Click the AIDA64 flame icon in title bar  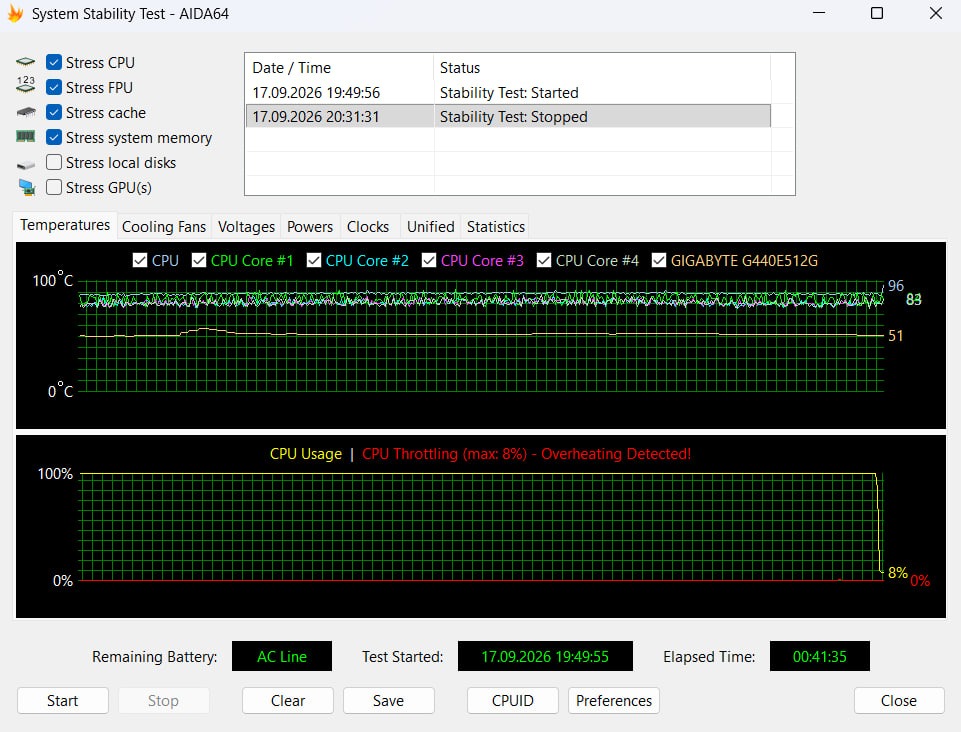tap(15, 13)
